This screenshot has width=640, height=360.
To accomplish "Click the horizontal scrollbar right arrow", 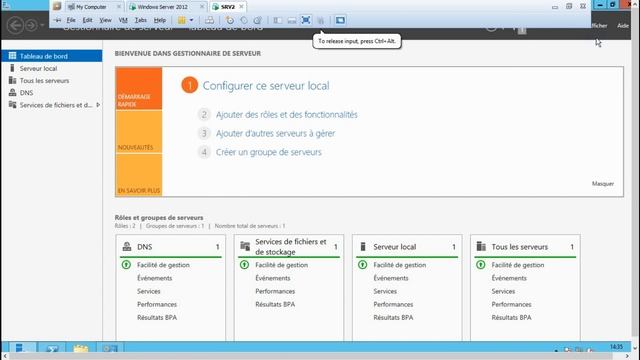I will coord(627,356).
